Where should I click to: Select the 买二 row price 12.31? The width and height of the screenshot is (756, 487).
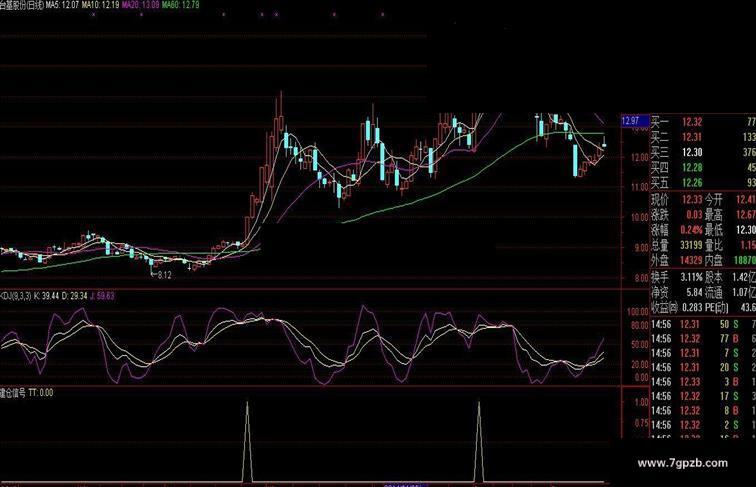[692, 137]
